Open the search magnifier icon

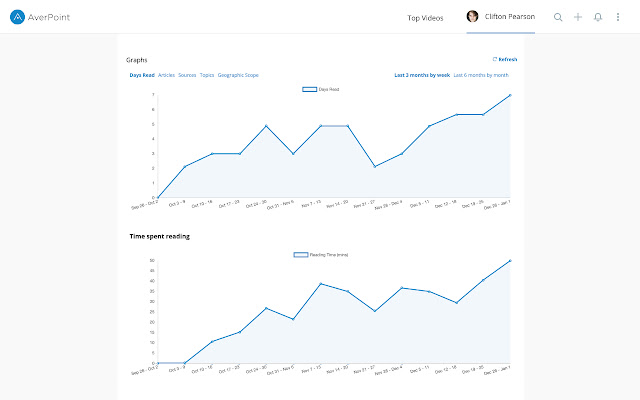[558, 17]
